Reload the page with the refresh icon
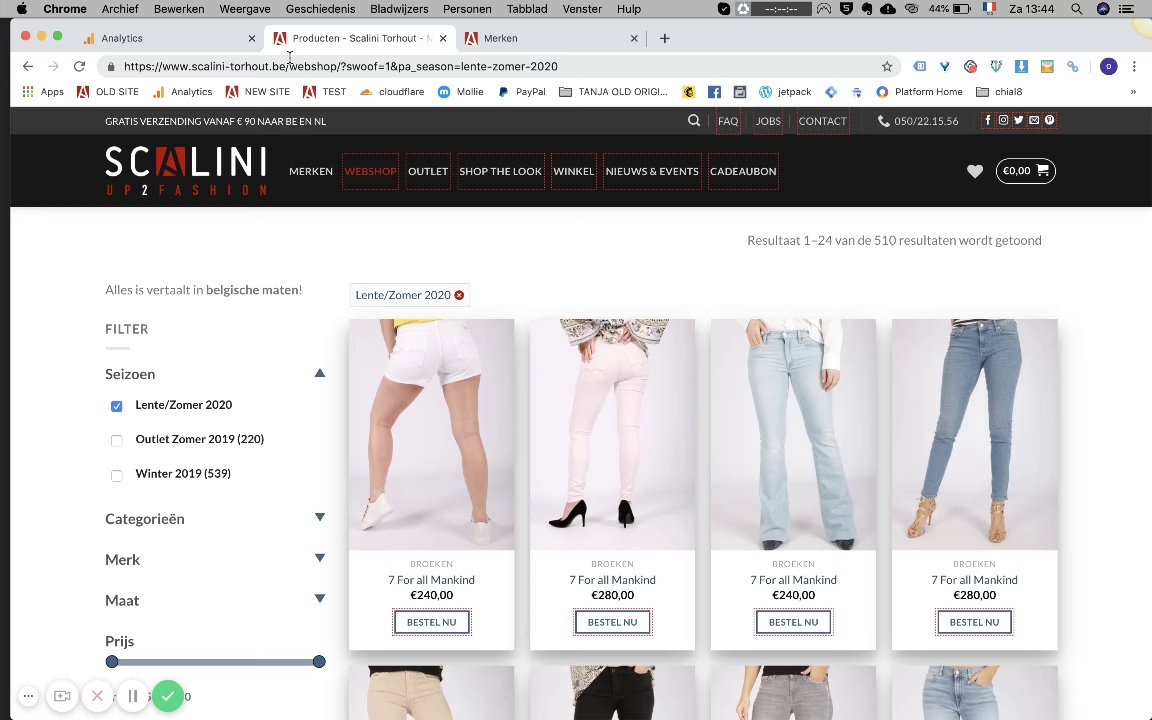Image resolution: width=1152 pixels, height=720 pixels. pos(79,66)
